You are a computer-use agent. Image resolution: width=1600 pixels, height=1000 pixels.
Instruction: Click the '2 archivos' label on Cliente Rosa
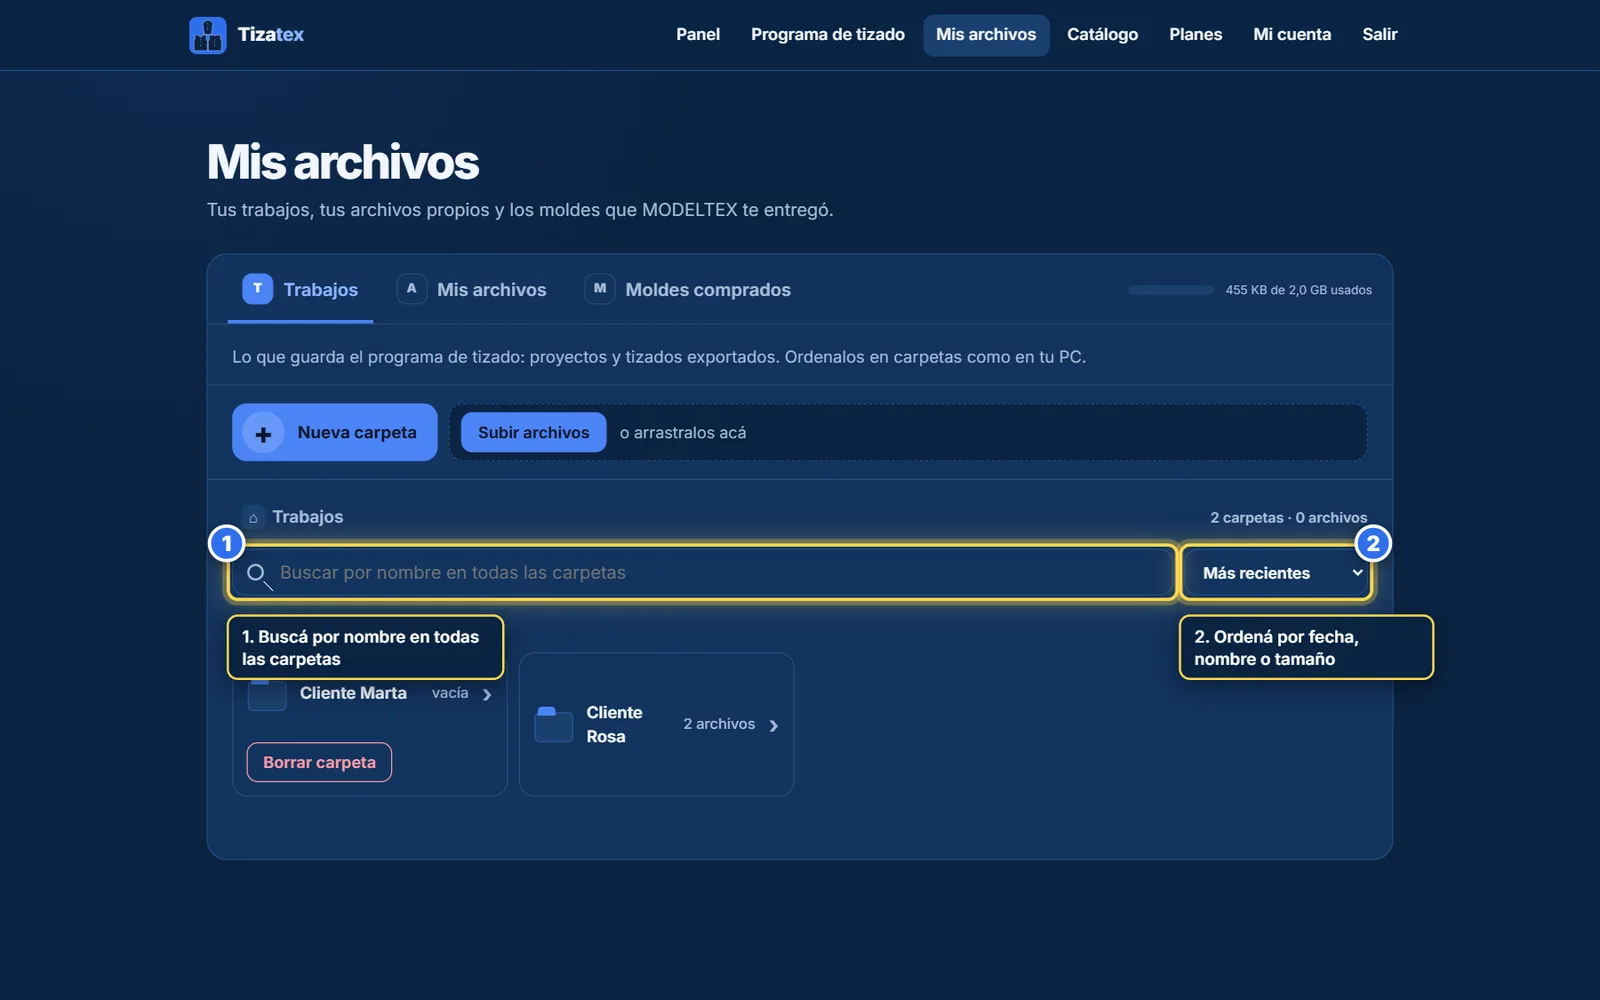coord(719,724)
